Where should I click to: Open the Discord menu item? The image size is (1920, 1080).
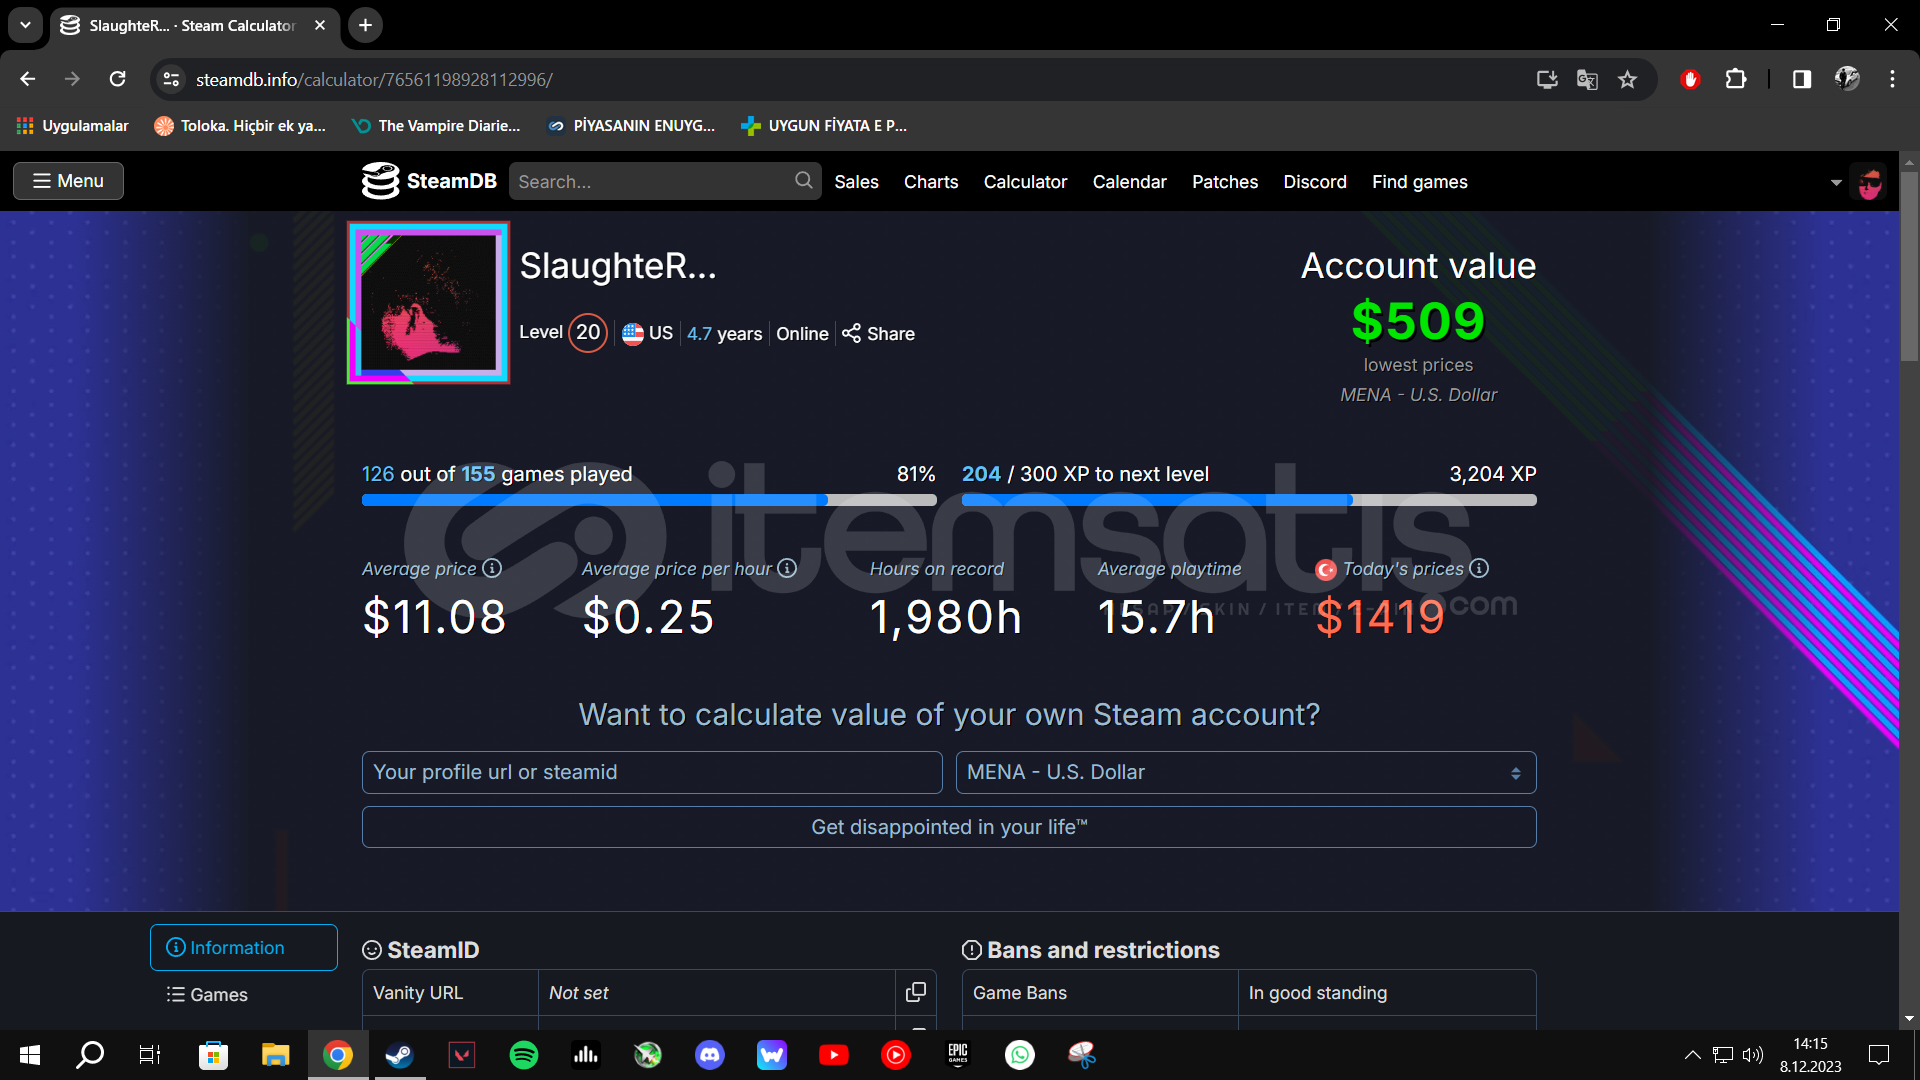tap(1315, 181)
